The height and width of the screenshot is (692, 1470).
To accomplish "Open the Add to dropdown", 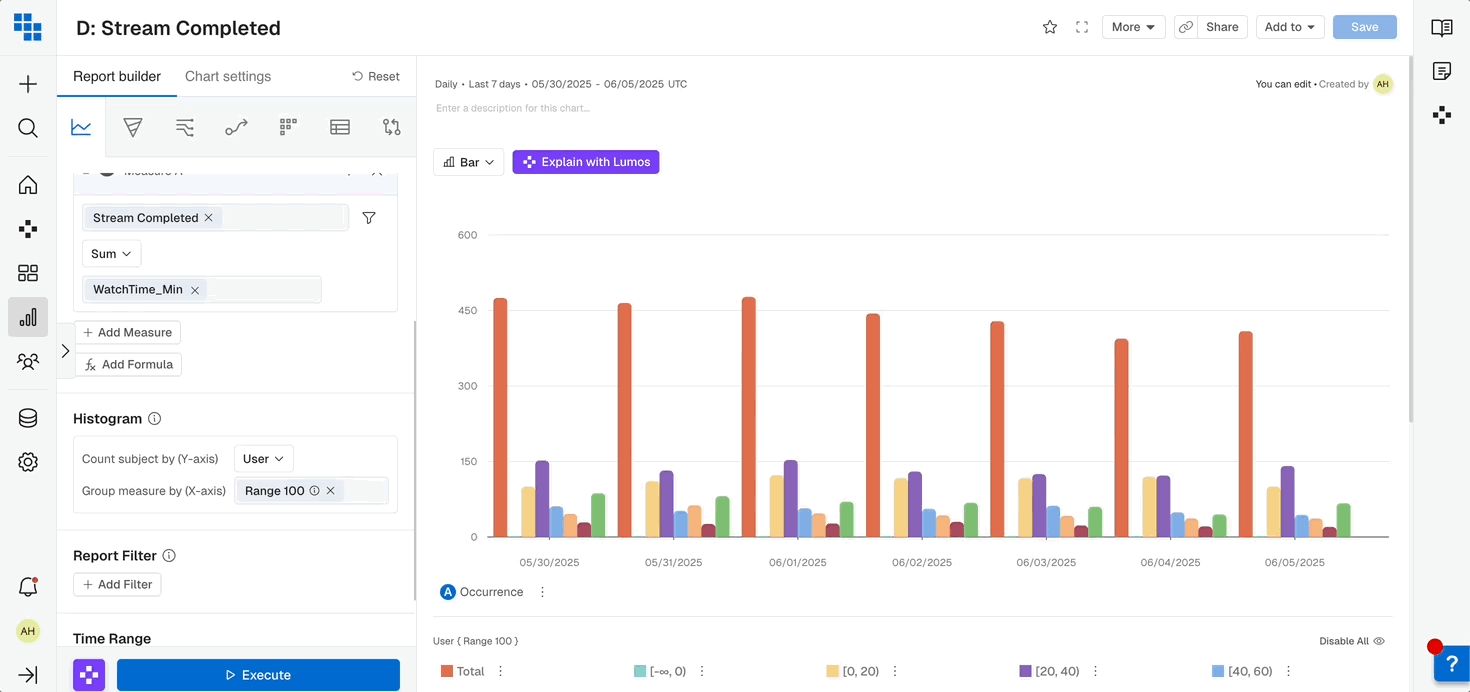I will click(1291, 28).
